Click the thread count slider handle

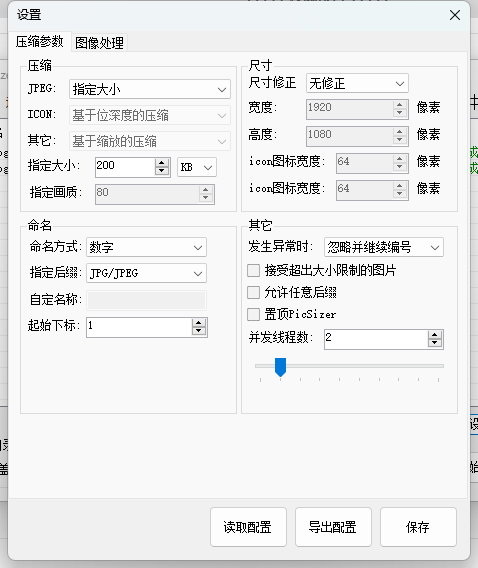click(x=280, y=367)
